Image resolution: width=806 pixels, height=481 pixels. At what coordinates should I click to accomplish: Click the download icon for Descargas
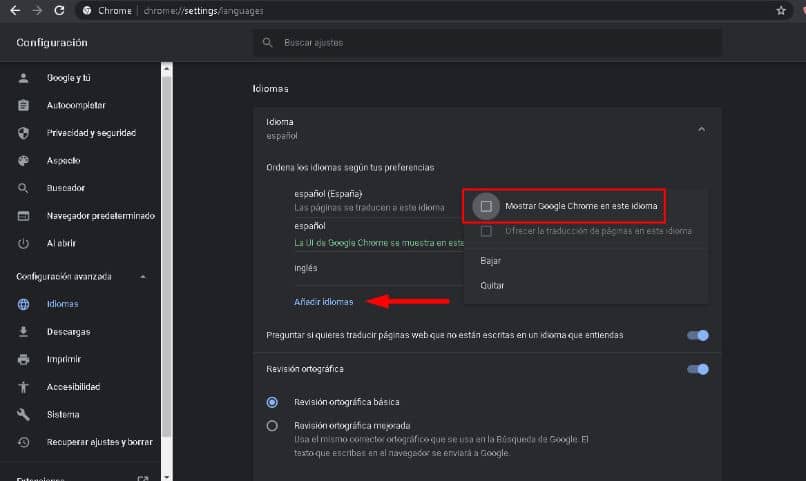(23, 332)
